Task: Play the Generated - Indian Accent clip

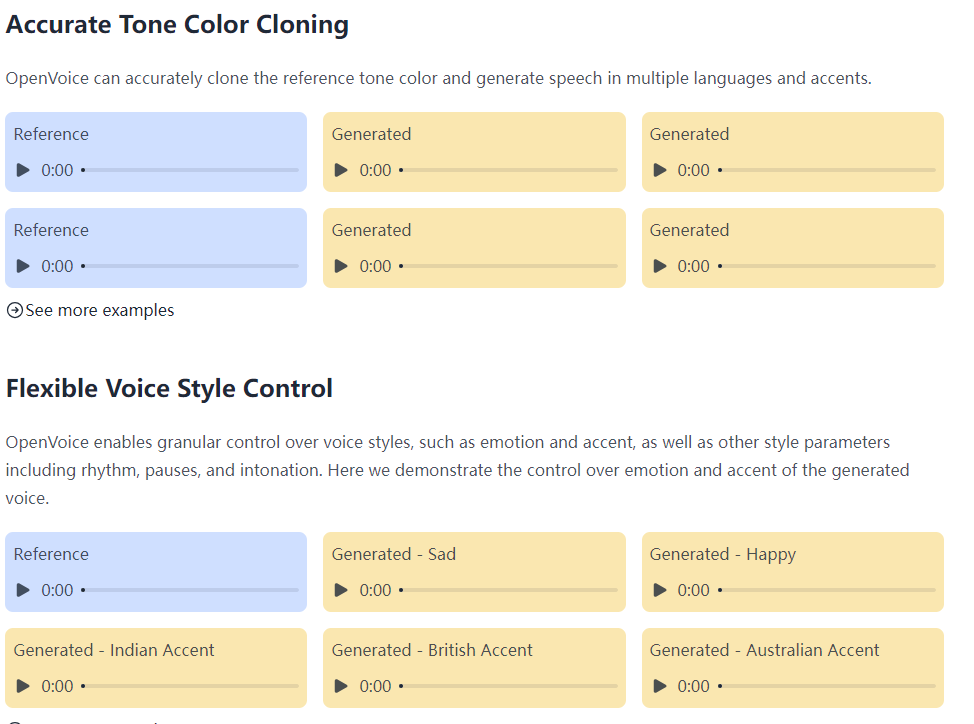Action: click(23, 686)
